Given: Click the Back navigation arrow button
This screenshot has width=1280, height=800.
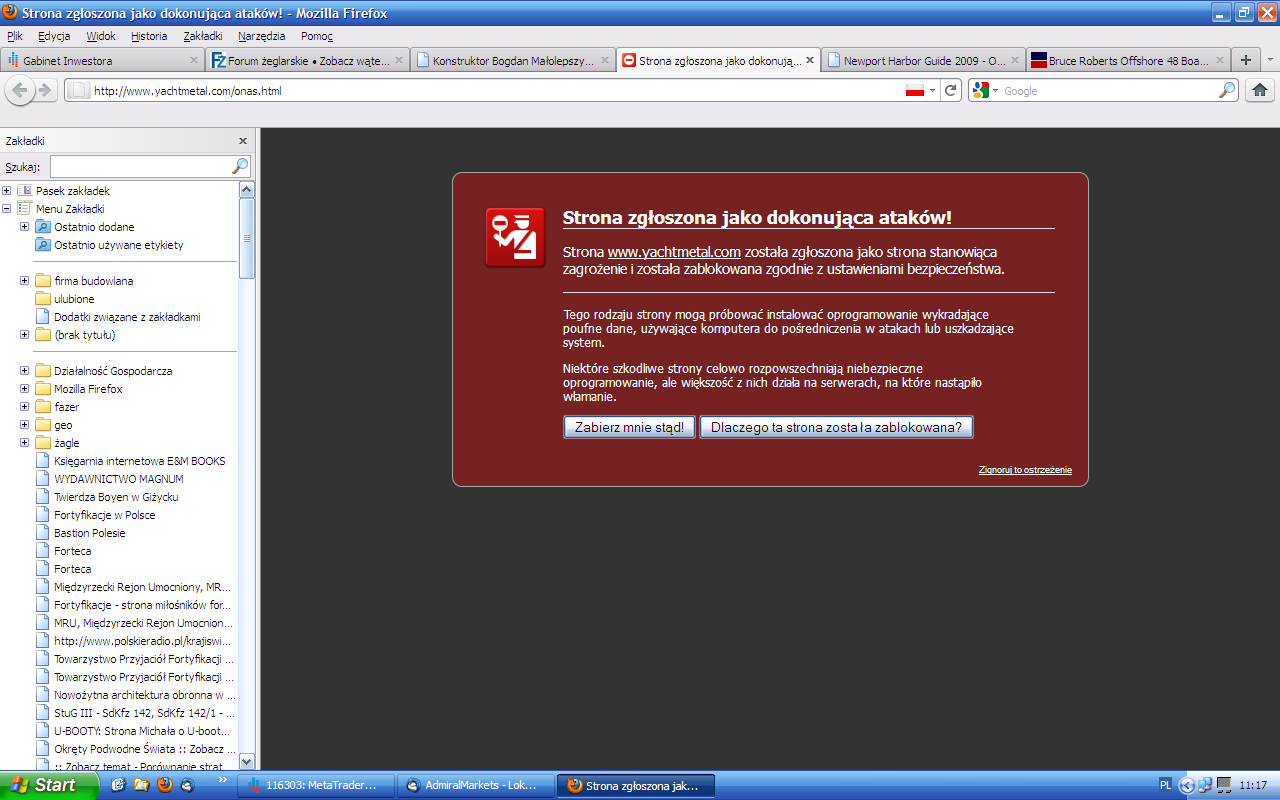Looking at the screenshot, I should (19, 90).
